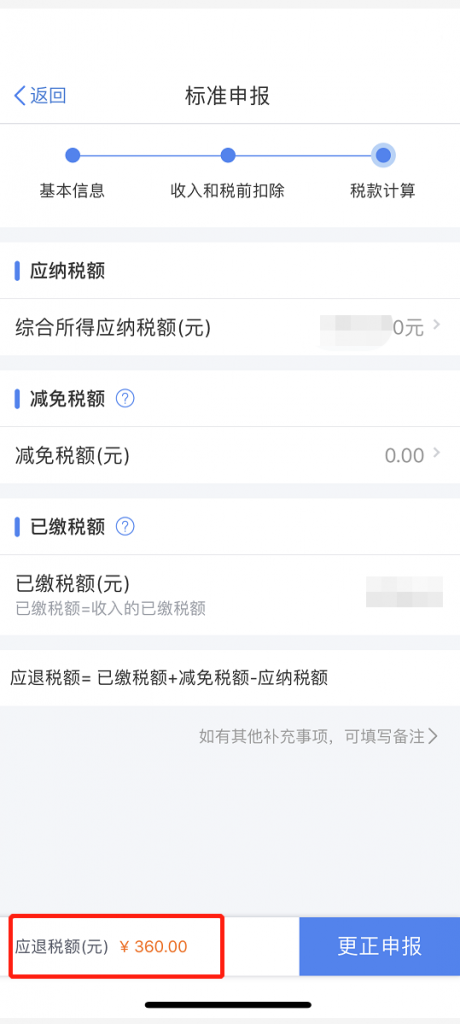The width and height of the screenshot is (460, 1024).
Task: Open help icon beside 已缴税额 heading
Action: point(125,526)
